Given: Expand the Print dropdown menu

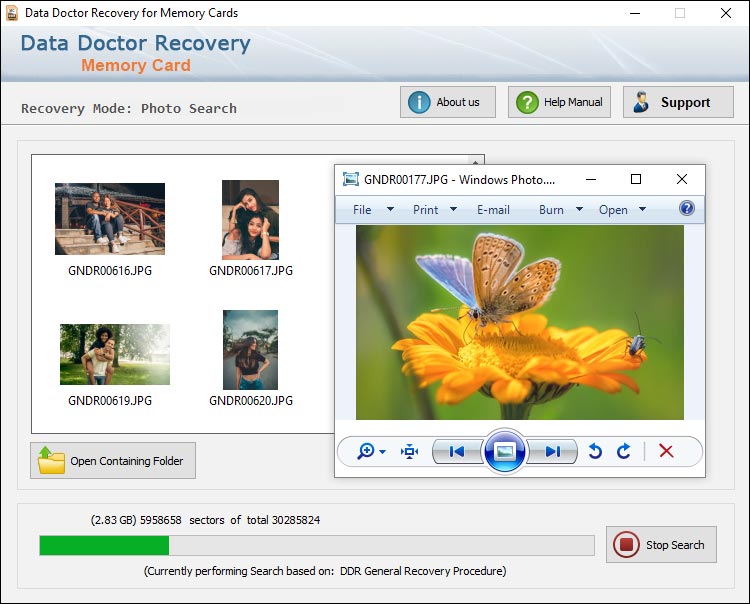Looking at the screenshot, I should click(434, 210).
